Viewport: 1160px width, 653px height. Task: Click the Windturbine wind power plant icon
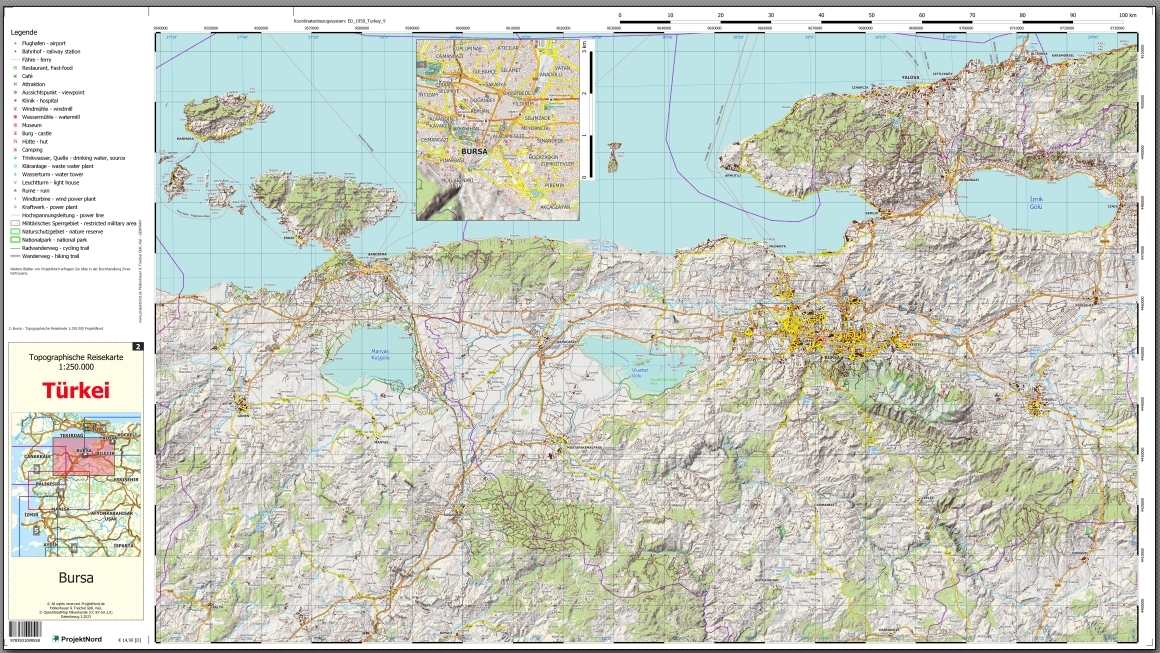click(x=14, y=198)
